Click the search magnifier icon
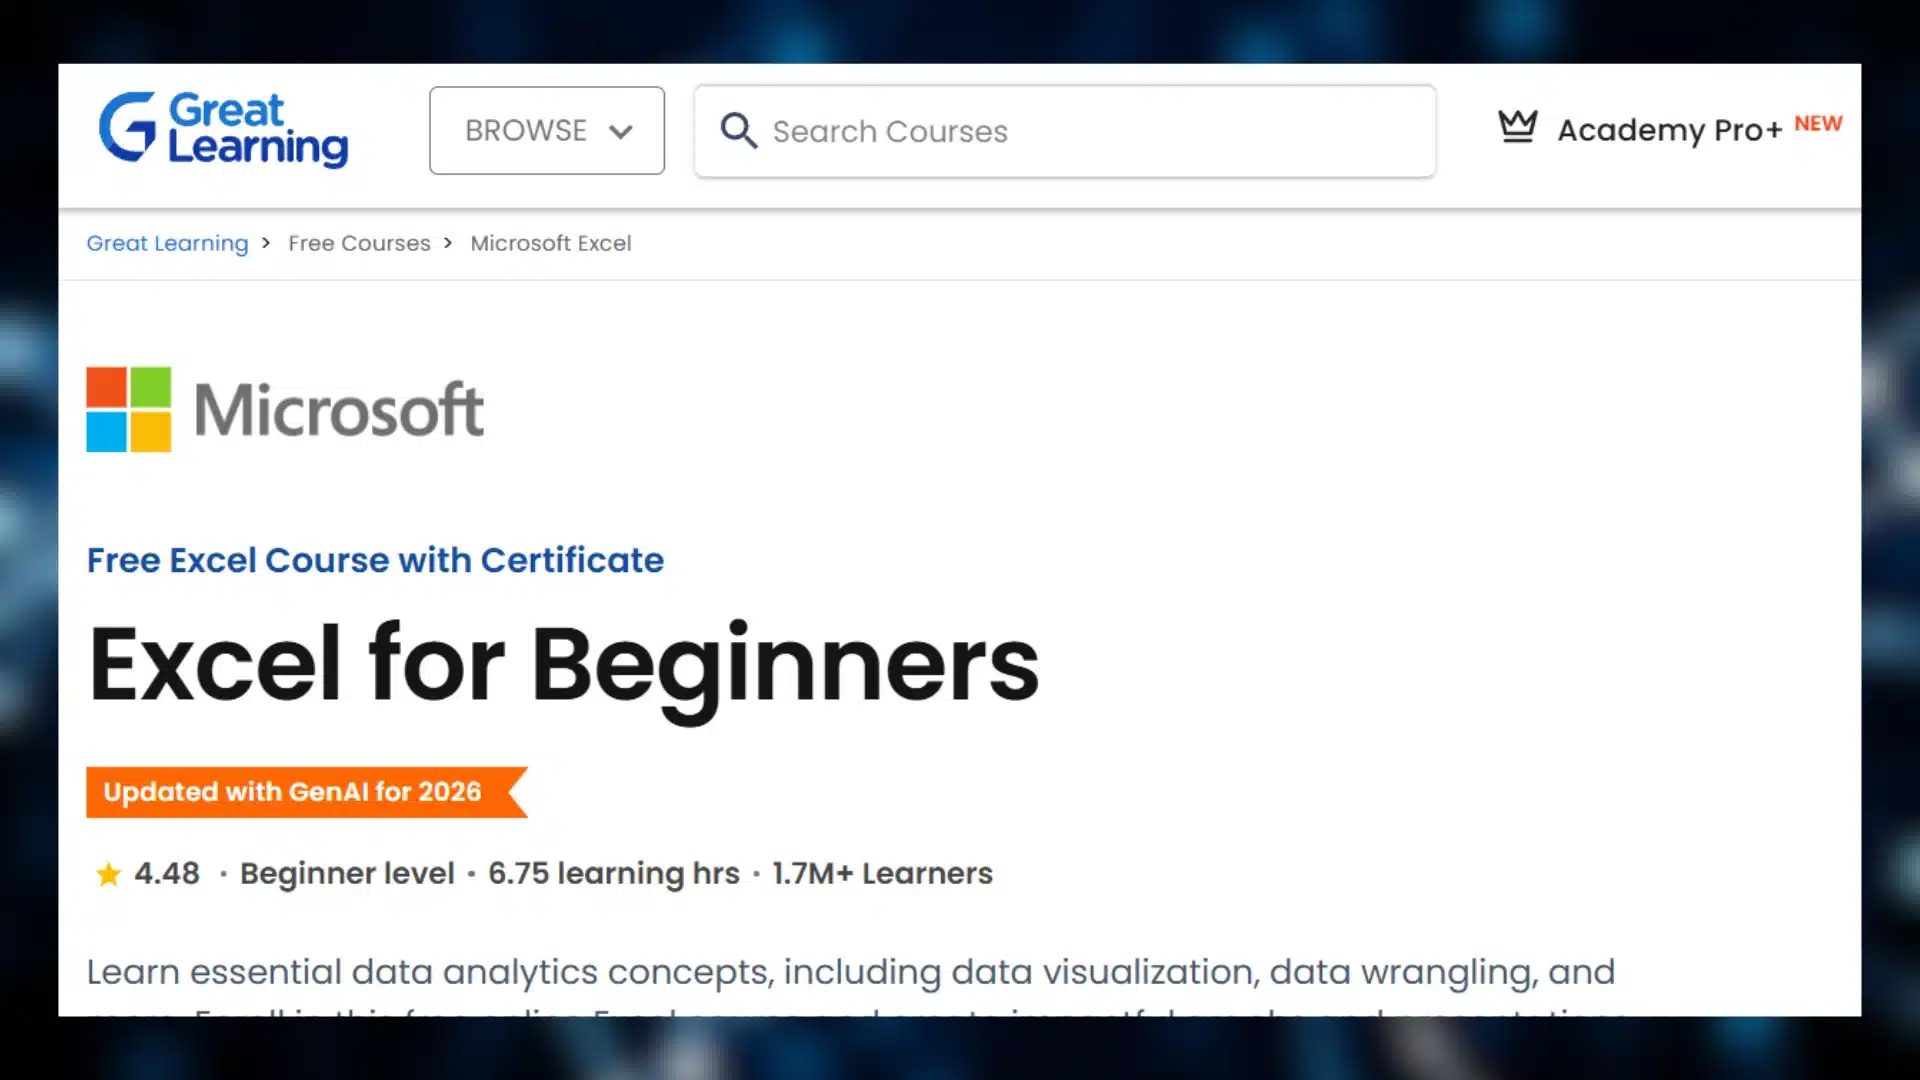The width and height of the screenshot is (1920, 1080). (x=739, y=130)
